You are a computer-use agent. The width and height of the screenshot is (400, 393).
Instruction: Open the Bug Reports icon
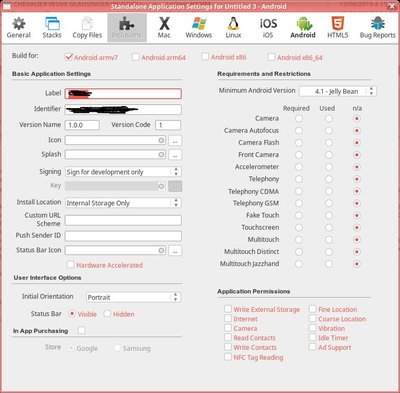[x=378, y=24]
